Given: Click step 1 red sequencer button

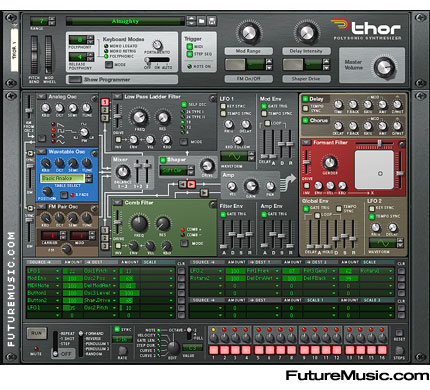Looking at the screenshot, I should pos(214,350).
